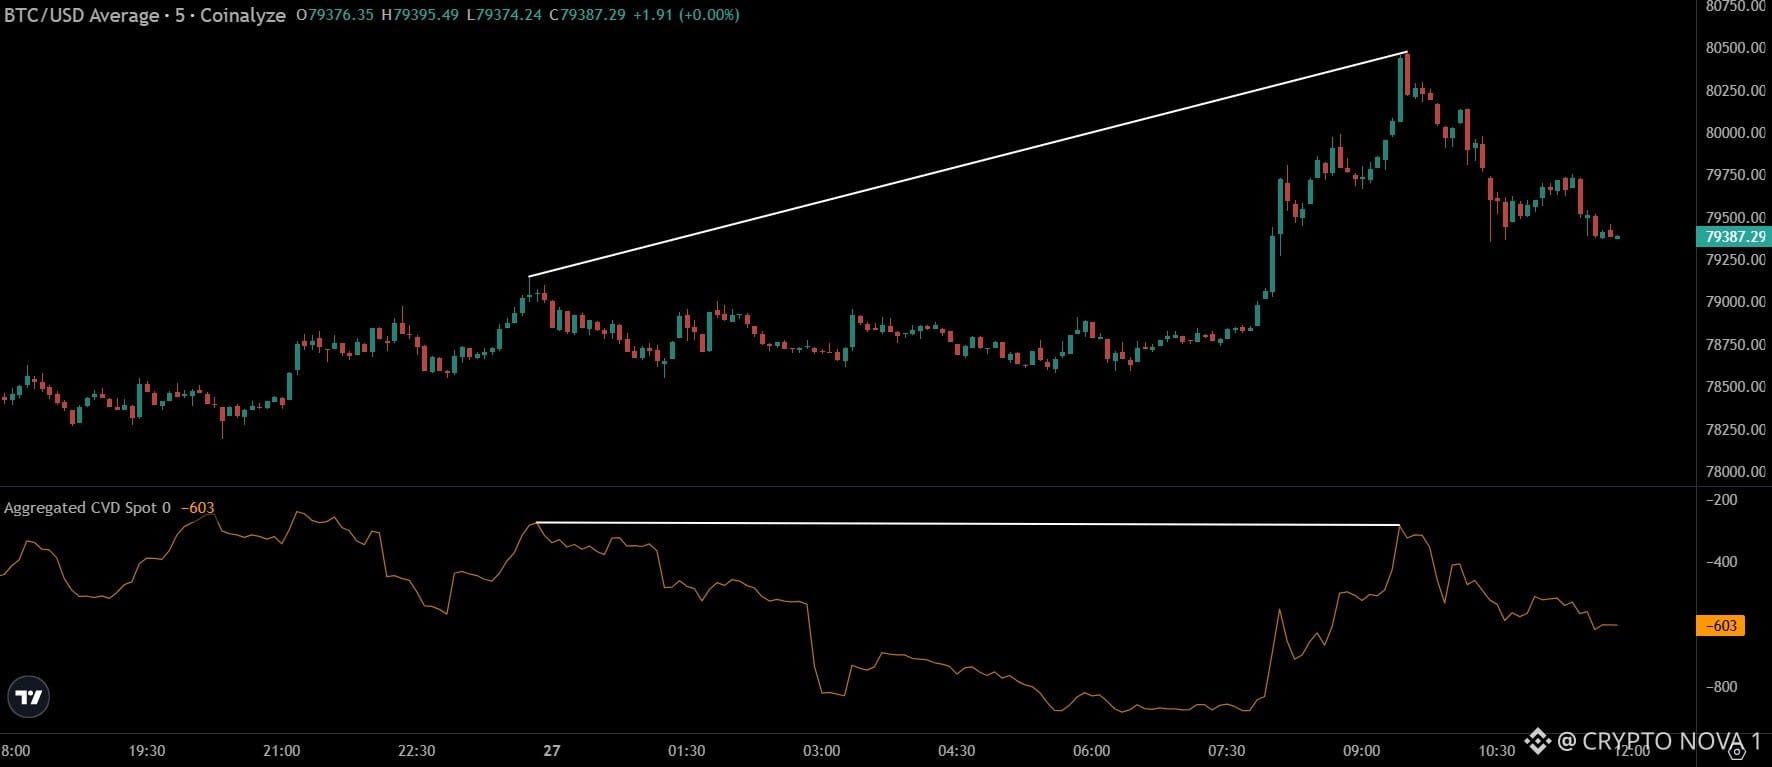Click the 01:30 time axis label
The width and height of the screenshot is (1772, 767).
click(686, 751)
